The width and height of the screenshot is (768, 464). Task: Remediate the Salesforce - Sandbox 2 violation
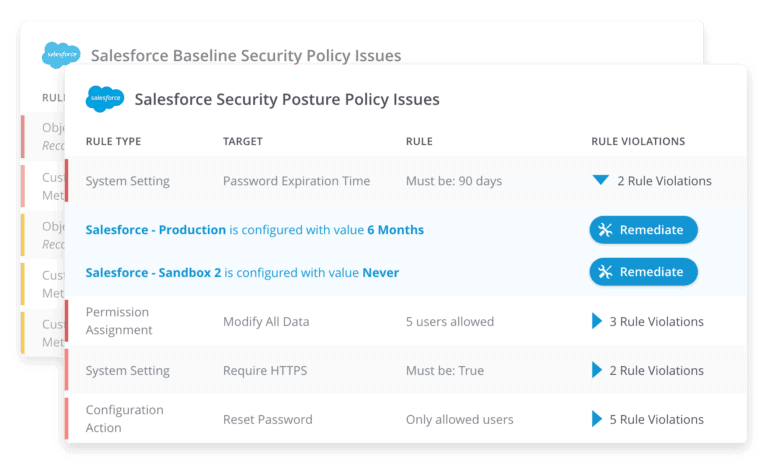[644, 272]
